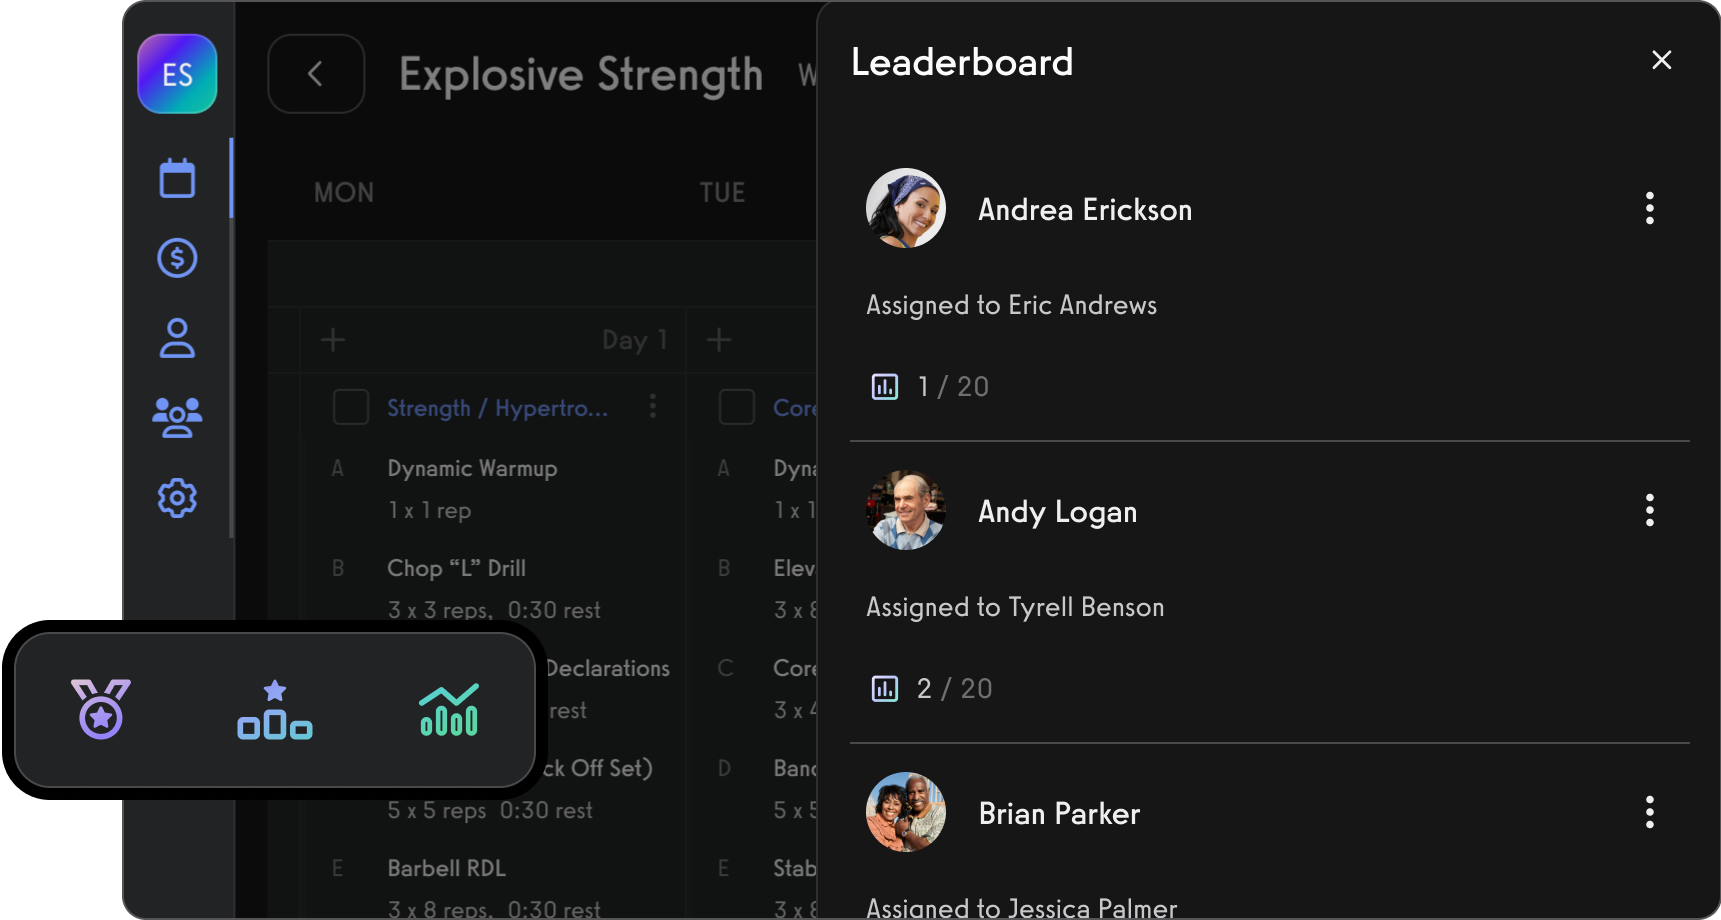Image resolution: width=1721 pixels, height=920 pixels.
Task: Click the medal achievement icon
Action: [x=100, y=711]
